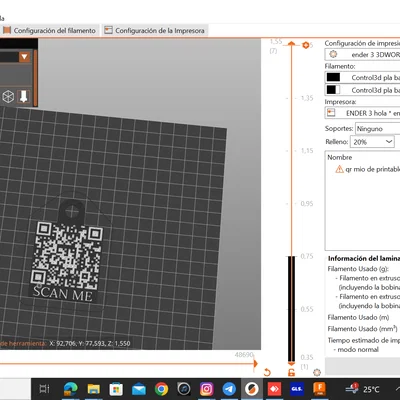Click the printer preset icon beside ENDER 3
Image resolution: width=400 pixels, height=400 pixels.
point(331,113)
